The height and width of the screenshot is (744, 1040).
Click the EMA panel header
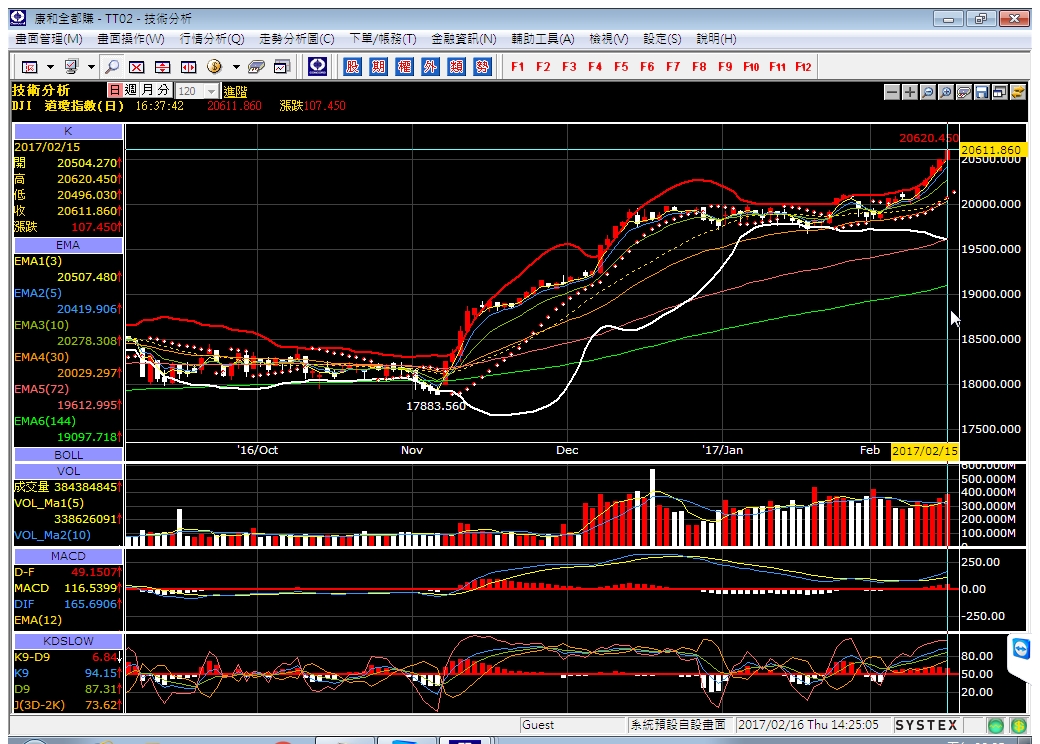point(68,245)
